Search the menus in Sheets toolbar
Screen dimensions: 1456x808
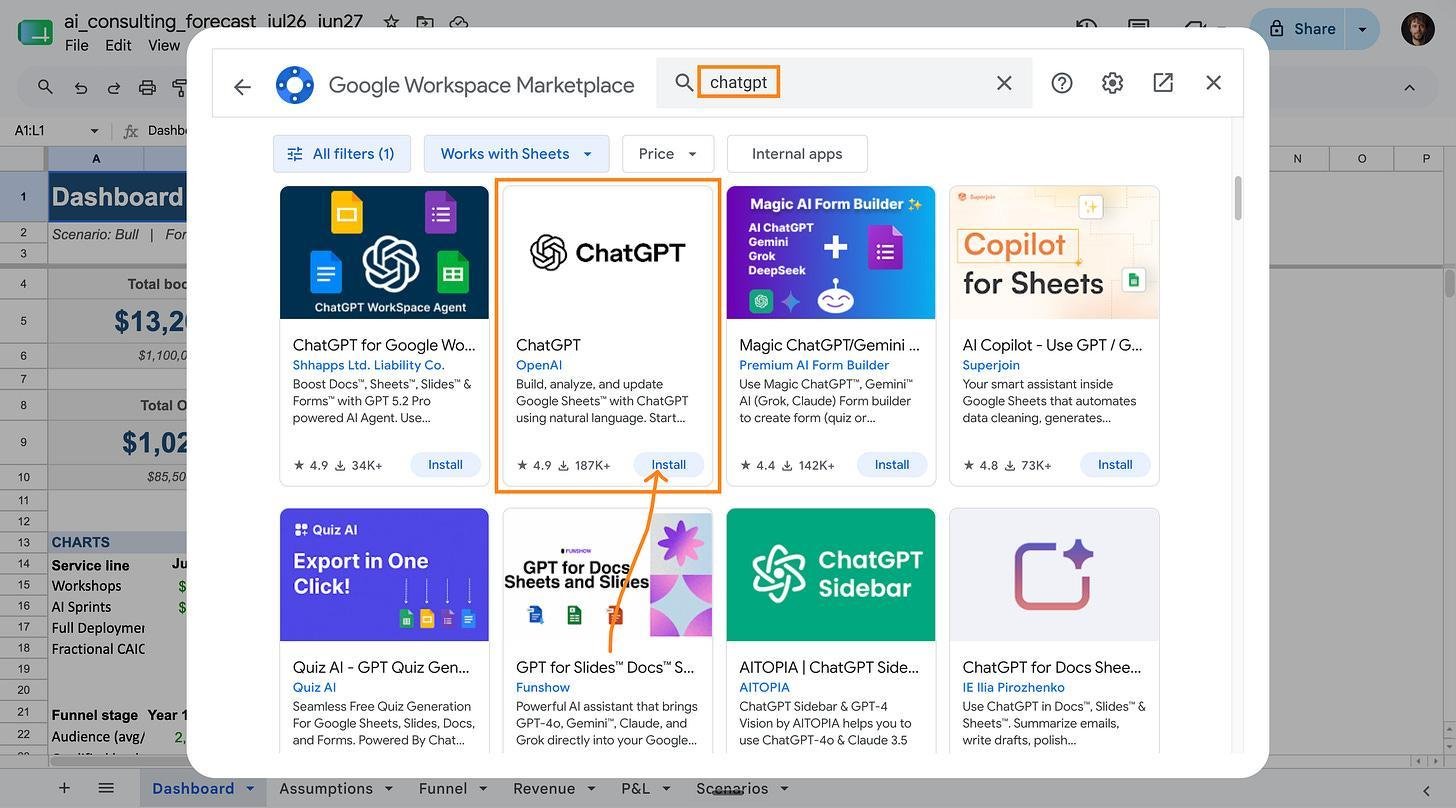pyautogui.click(x=45, y=87)
